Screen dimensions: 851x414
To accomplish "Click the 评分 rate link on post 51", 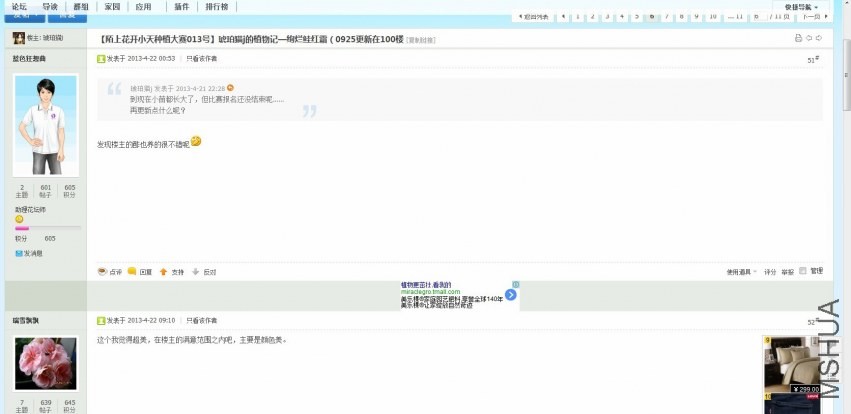I will [770, 272].
